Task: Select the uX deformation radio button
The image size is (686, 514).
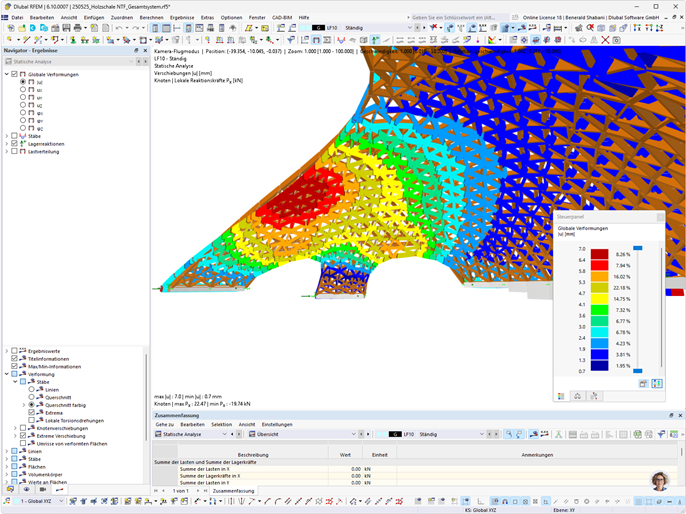Action: (23, 90)
